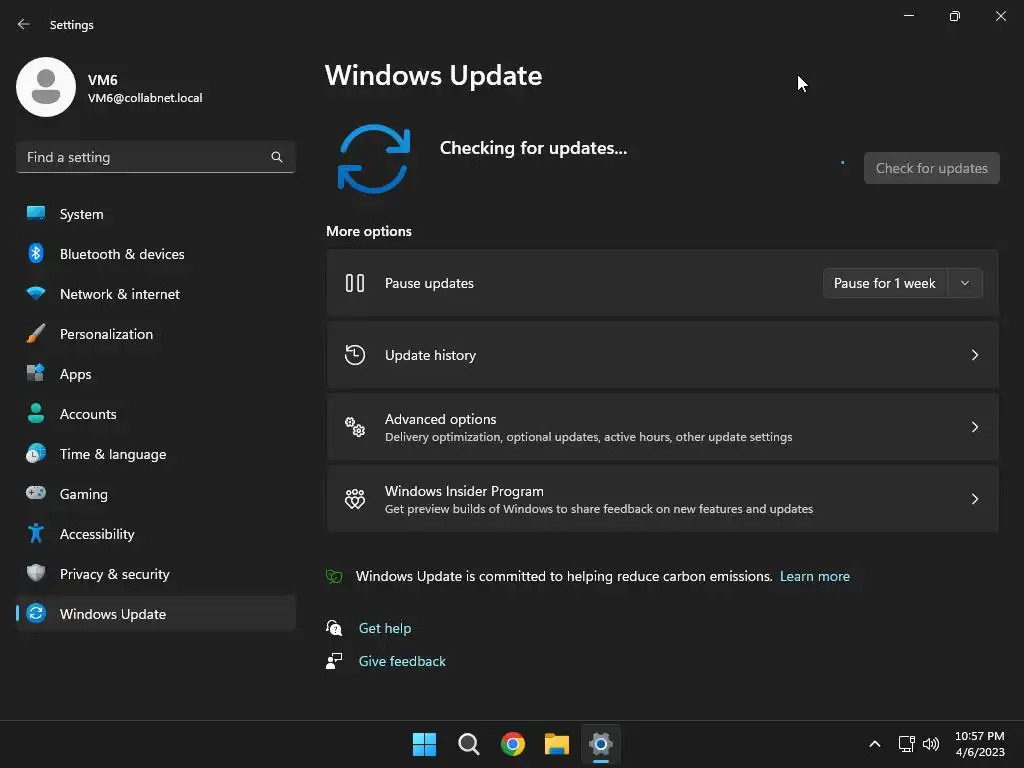Click the pause bars icon beside Pause updates
The width and height of the screenshot is (1024, 768).
point(355,283)
